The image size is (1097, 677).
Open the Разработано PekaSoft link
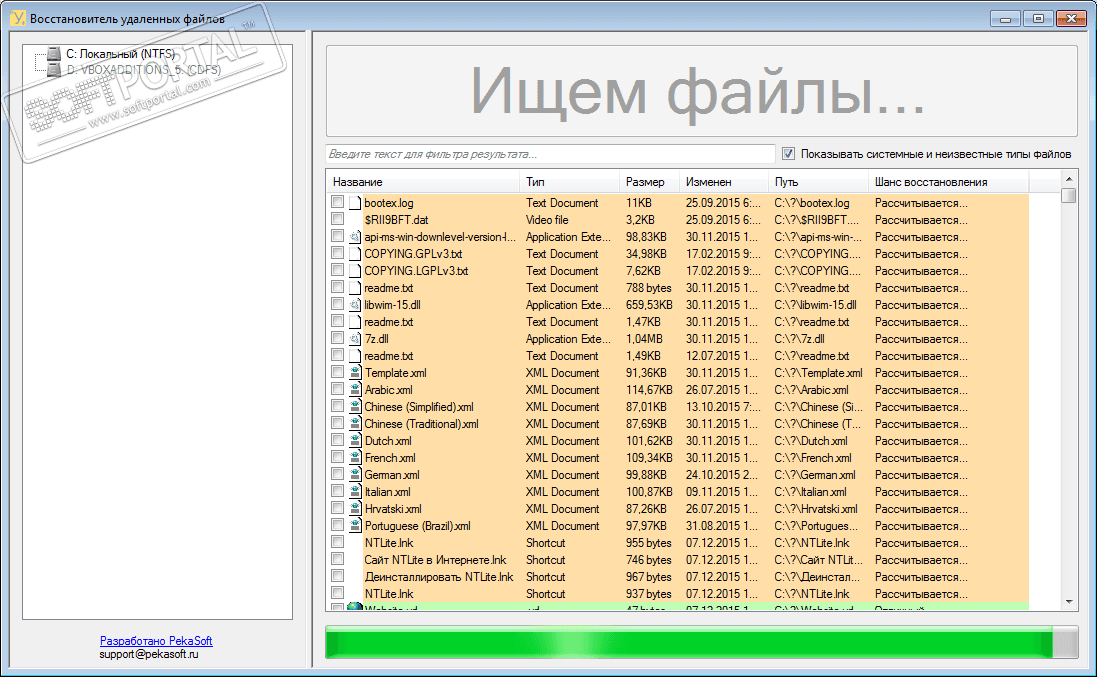click(156, 641)
